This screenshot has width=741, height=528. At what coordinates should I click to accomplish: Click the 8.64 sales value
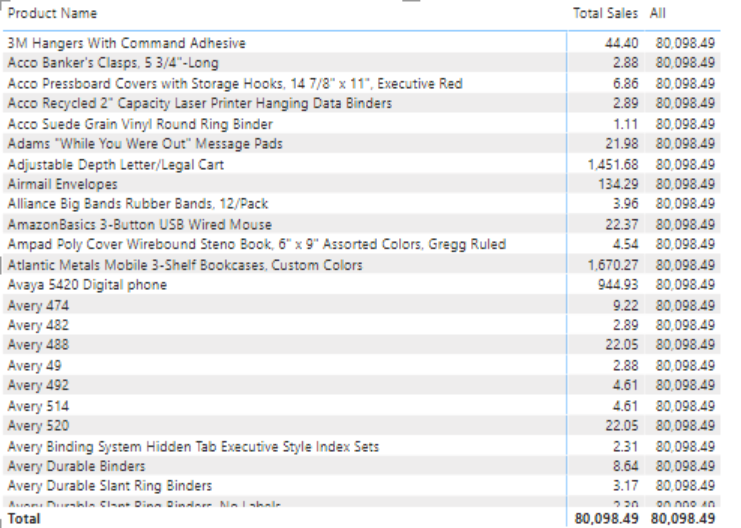click(x=625, y=466)
